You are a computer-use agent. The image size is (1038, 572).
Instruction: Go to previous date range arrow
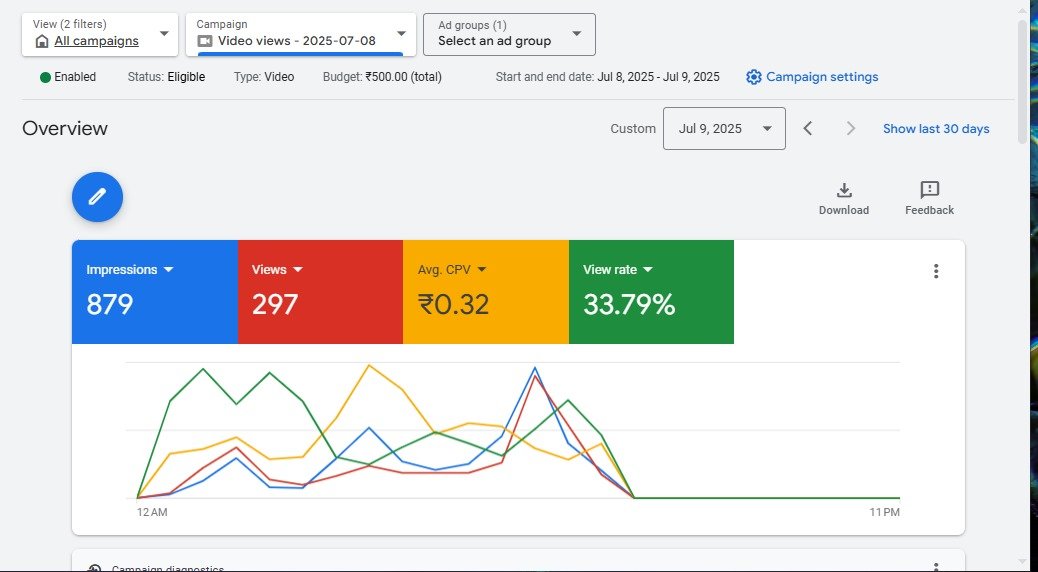[x=808, y=128]
